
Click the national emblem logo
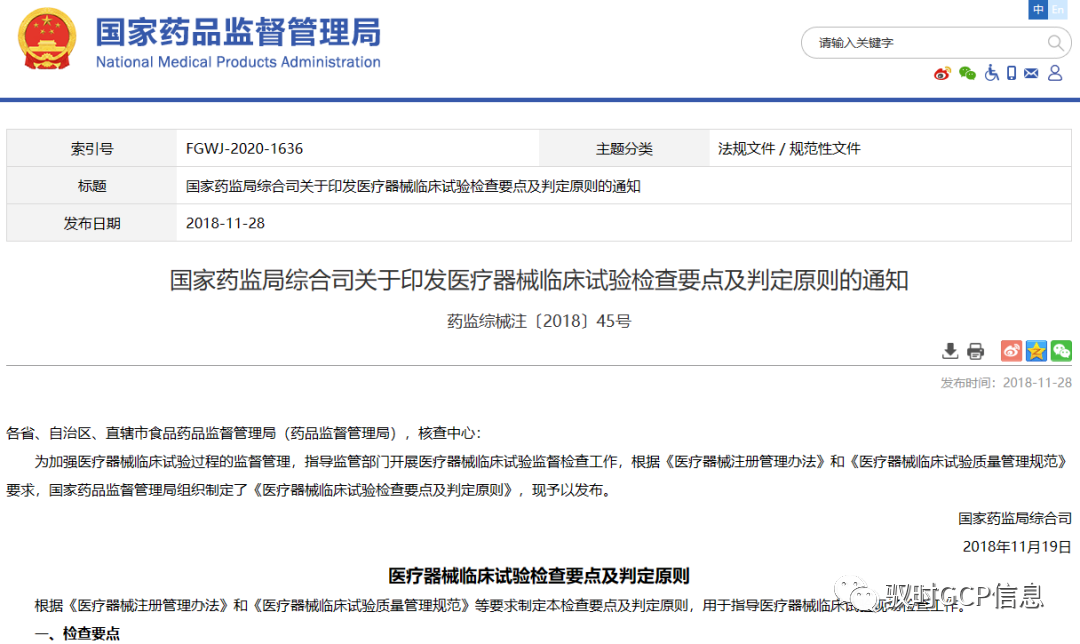[44, 42]
